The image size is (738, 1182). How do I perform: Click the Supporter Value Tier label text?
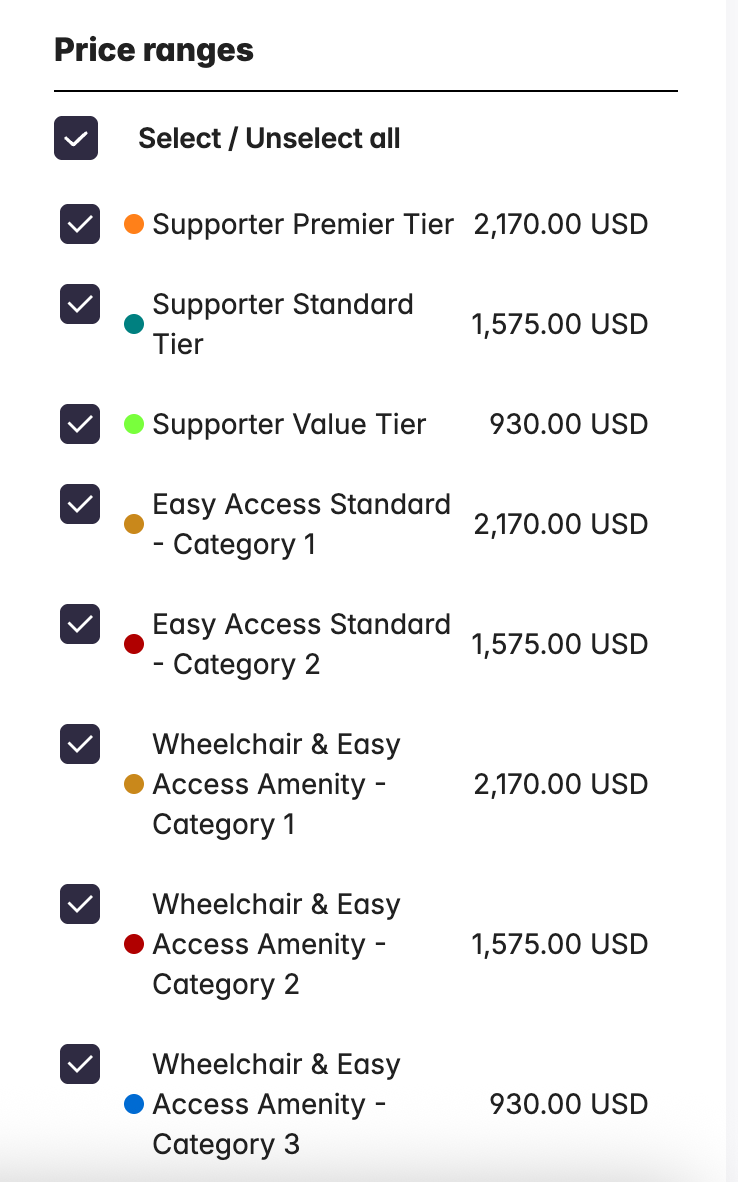(289, 424)
